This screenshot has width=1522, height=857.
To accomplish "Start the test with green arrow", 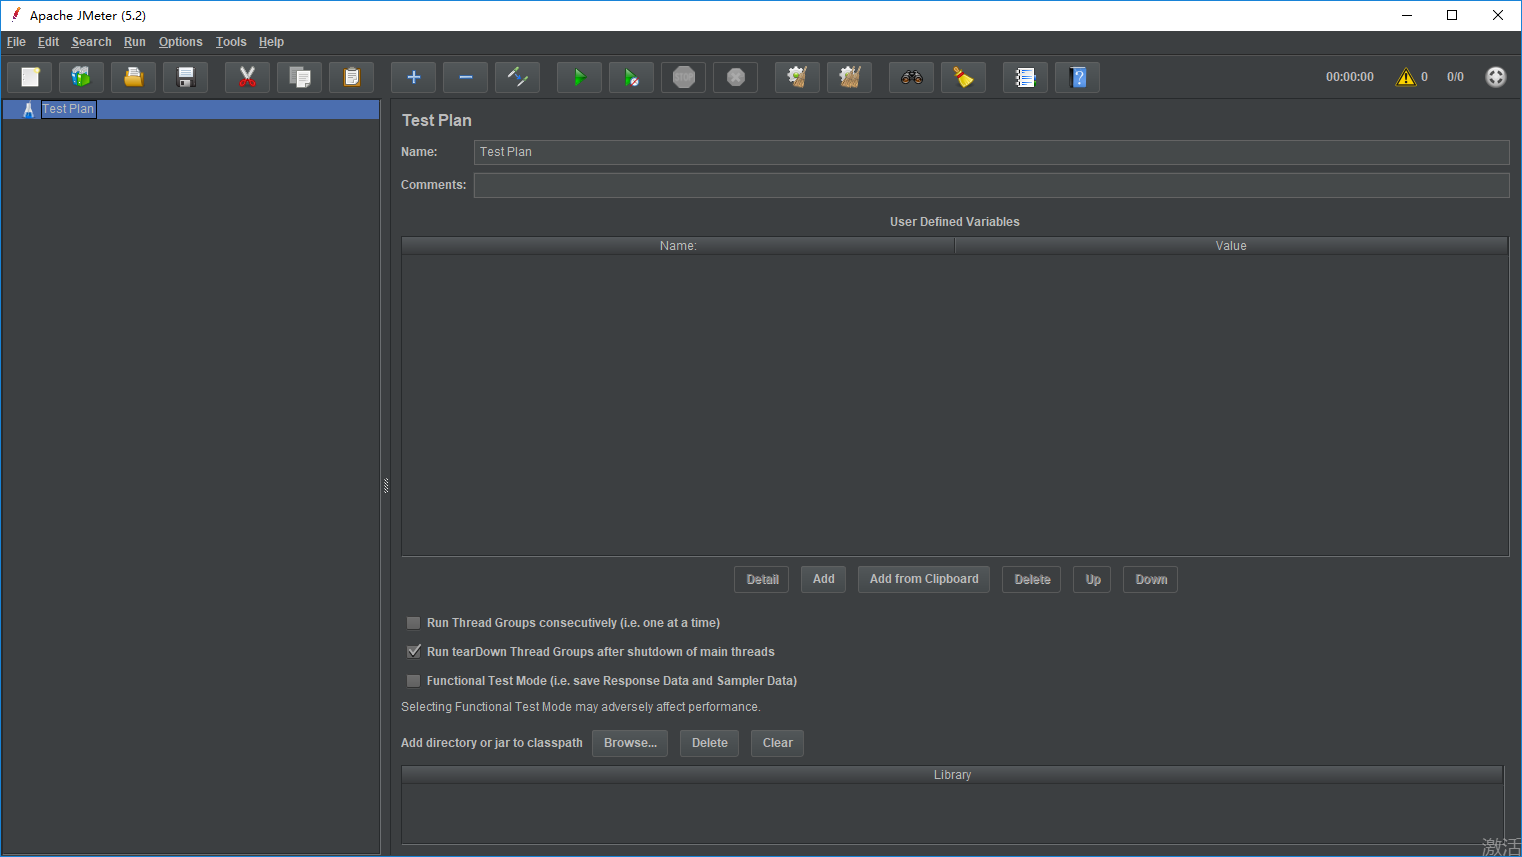I will pos(579,77).
